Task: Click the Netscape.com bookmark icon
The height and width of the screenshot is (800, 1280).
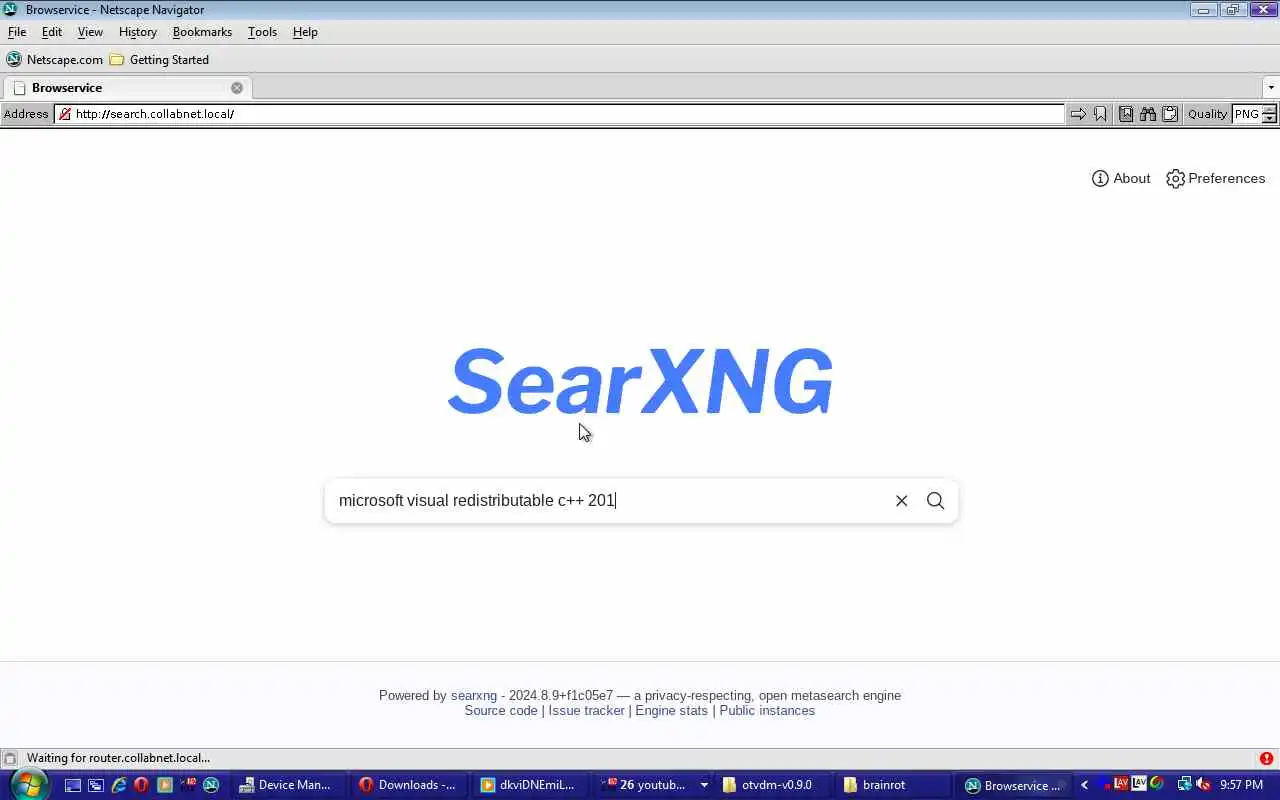Action: (x=14, y=59)
